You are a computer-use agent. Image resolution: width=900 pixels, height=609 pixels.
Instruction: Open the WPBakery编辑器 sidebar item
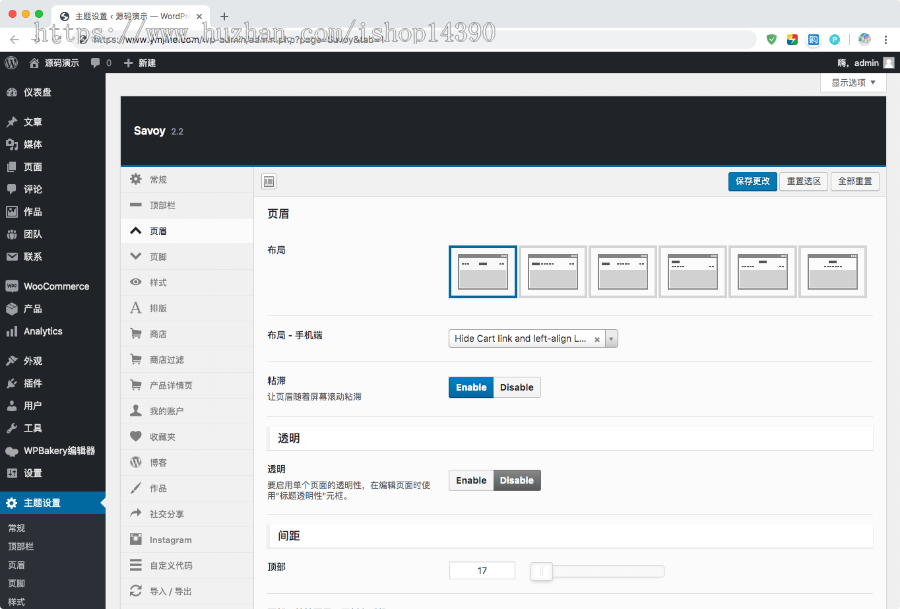[x=58, y=451]
